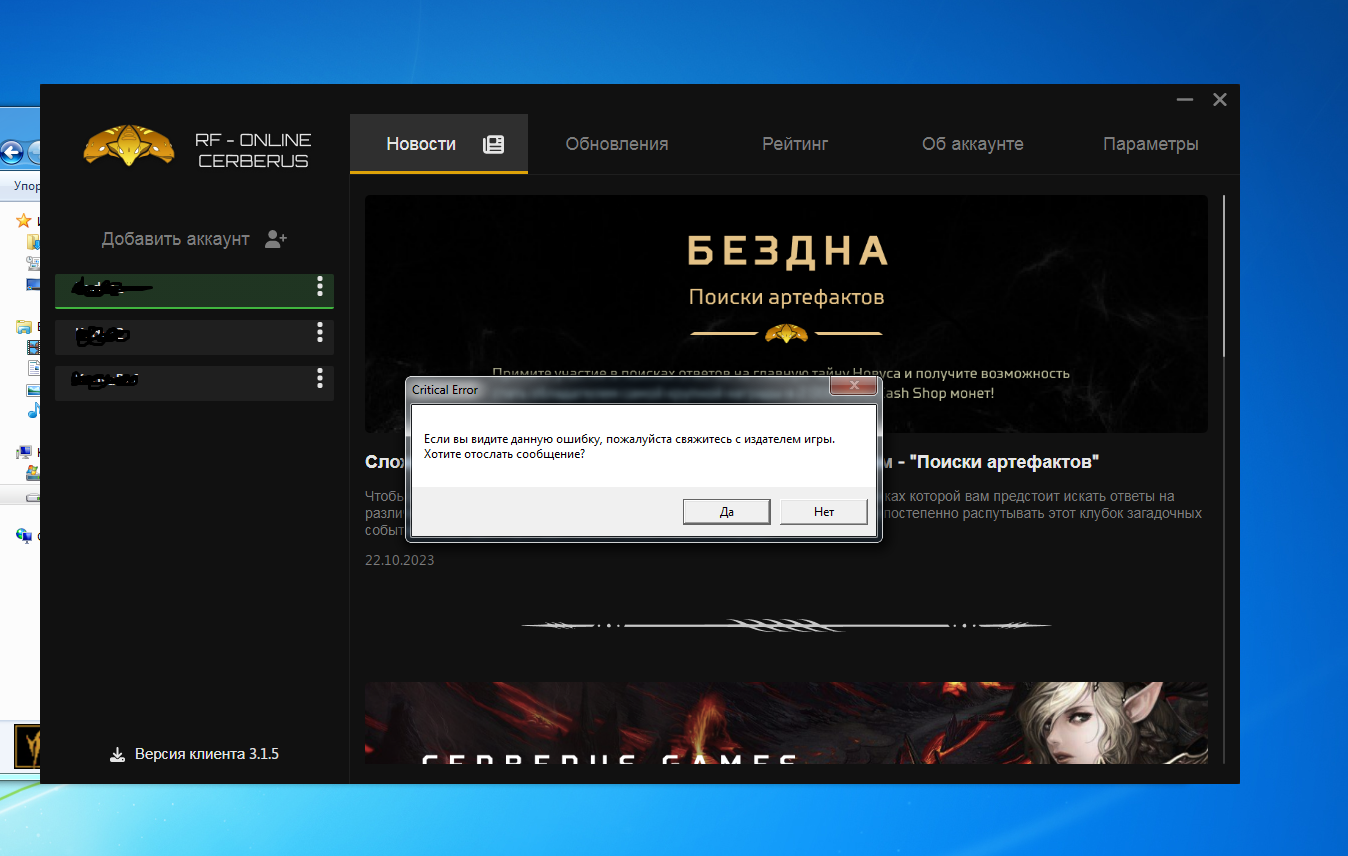Click the download icon beside Версия клиента 3.1.5
Viewport: 1348px width, 856px height.
tap(117, 754)
